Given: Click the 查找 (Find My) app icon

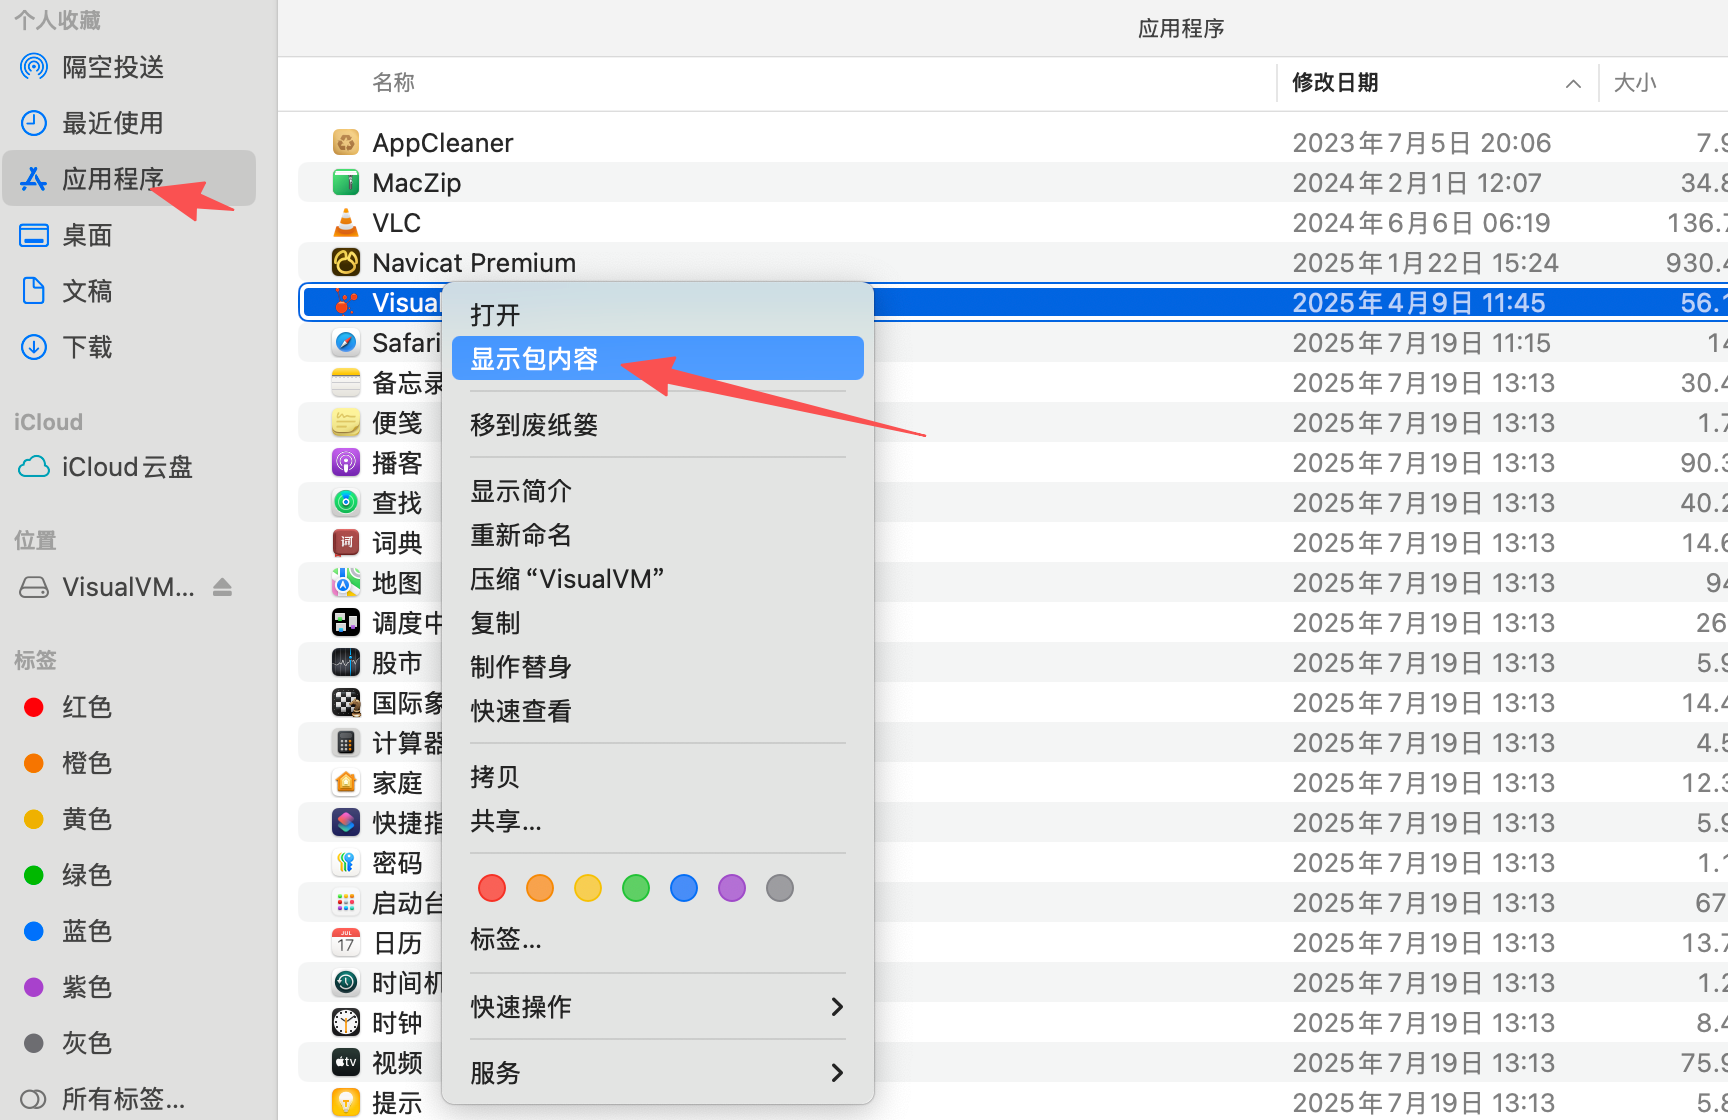Looking at the screenshot, I should coord(346,503).
